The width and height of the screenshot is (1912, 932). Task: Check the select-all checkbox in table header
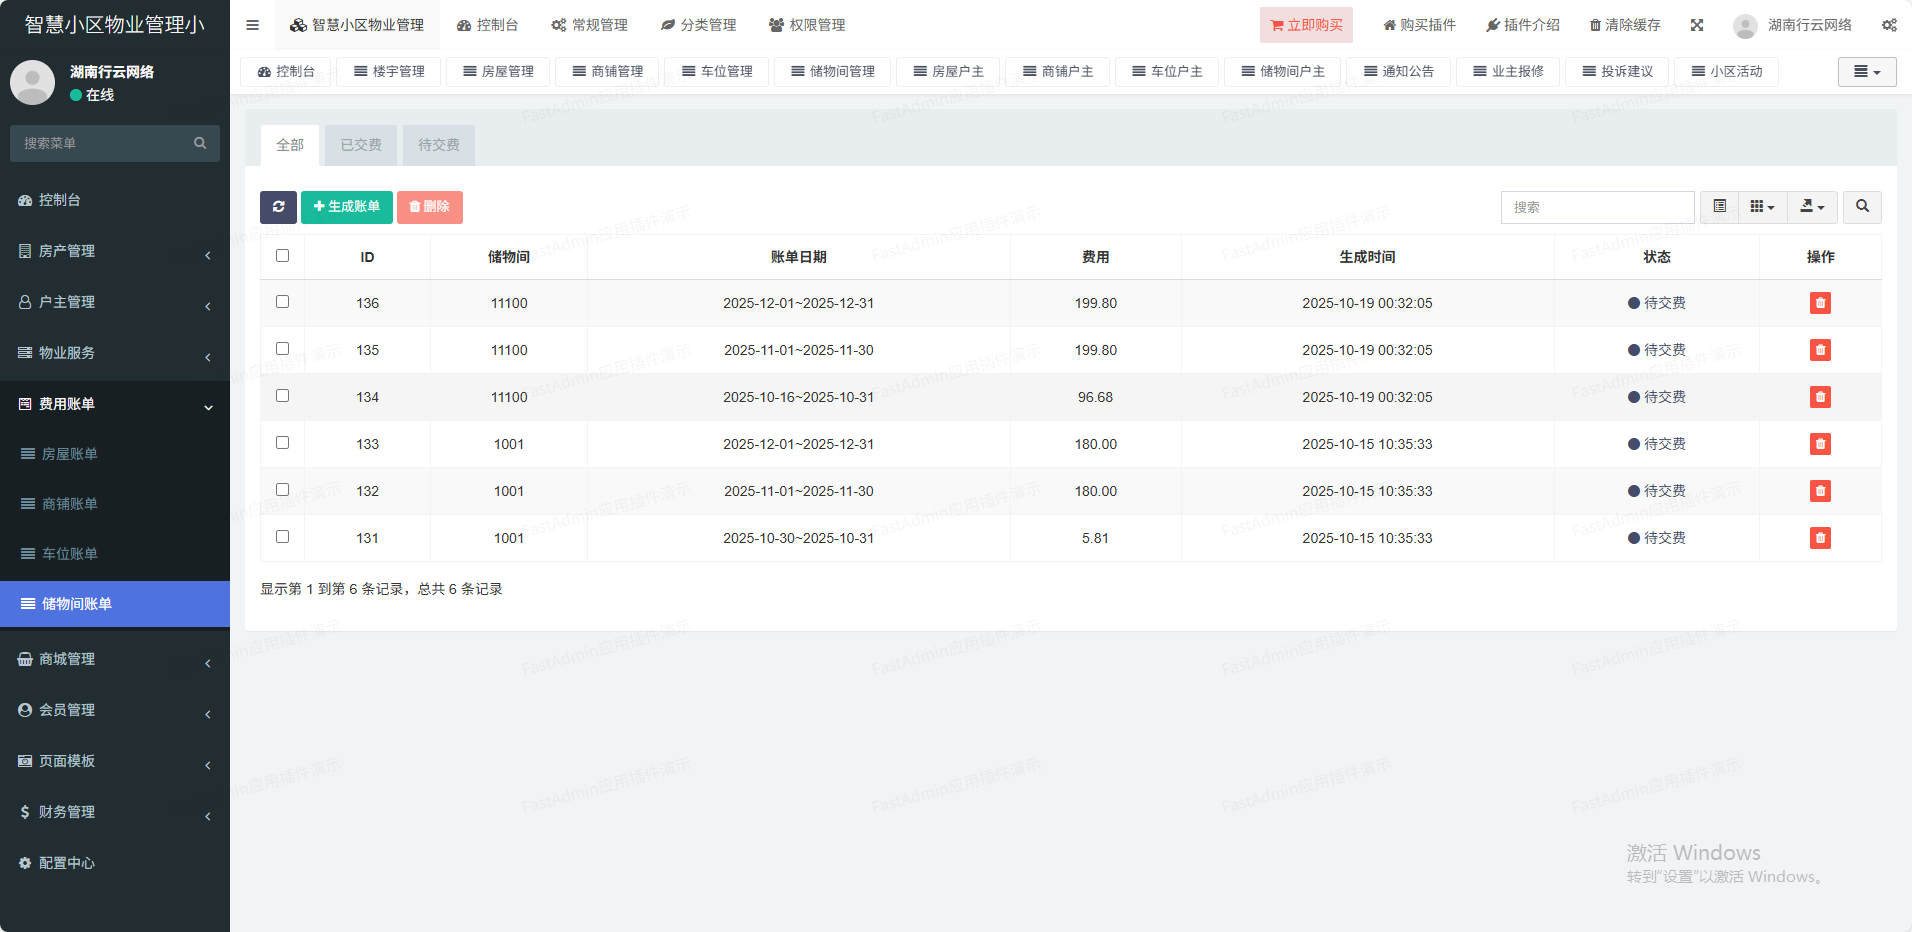(283, 256)
